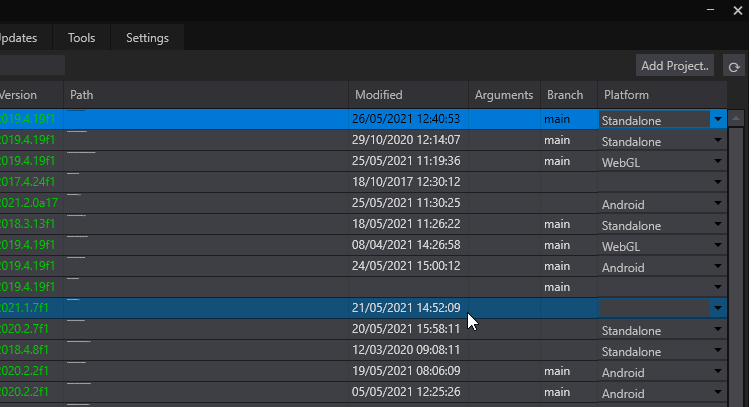Click the refresh projects icon button

tap(734, 66)
